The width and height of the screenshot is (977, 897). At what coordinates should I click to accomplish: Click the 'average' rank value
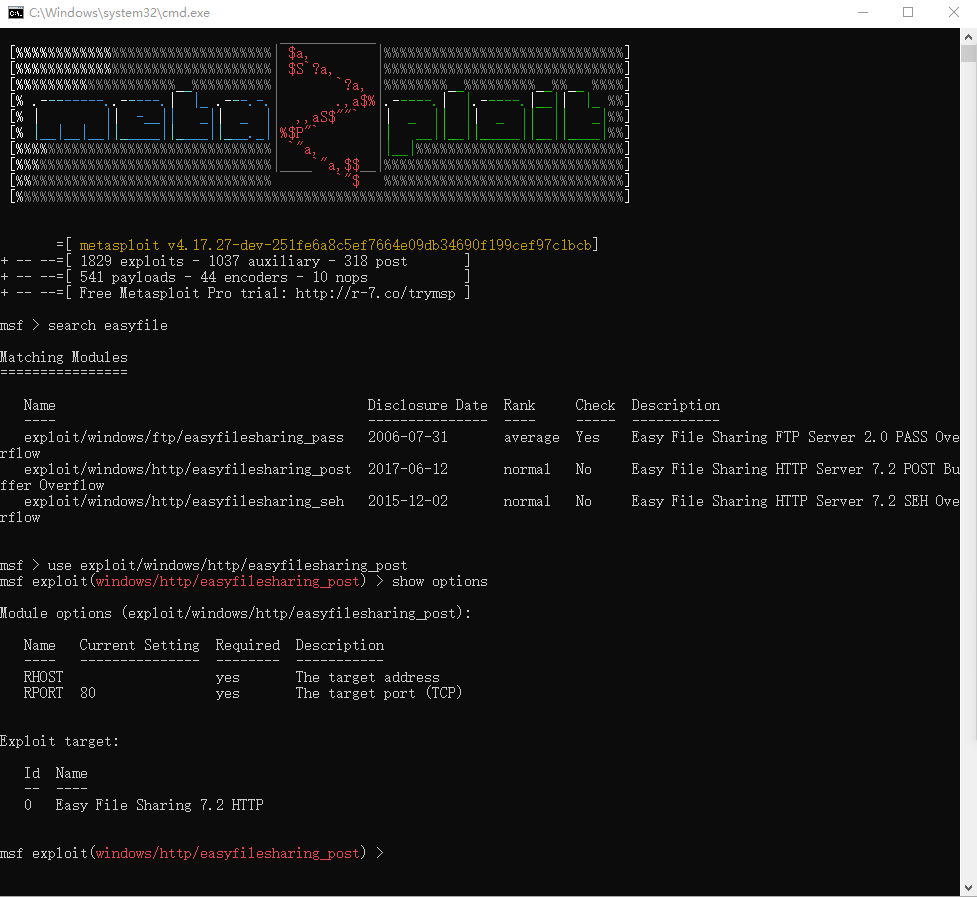coord(531,438)
